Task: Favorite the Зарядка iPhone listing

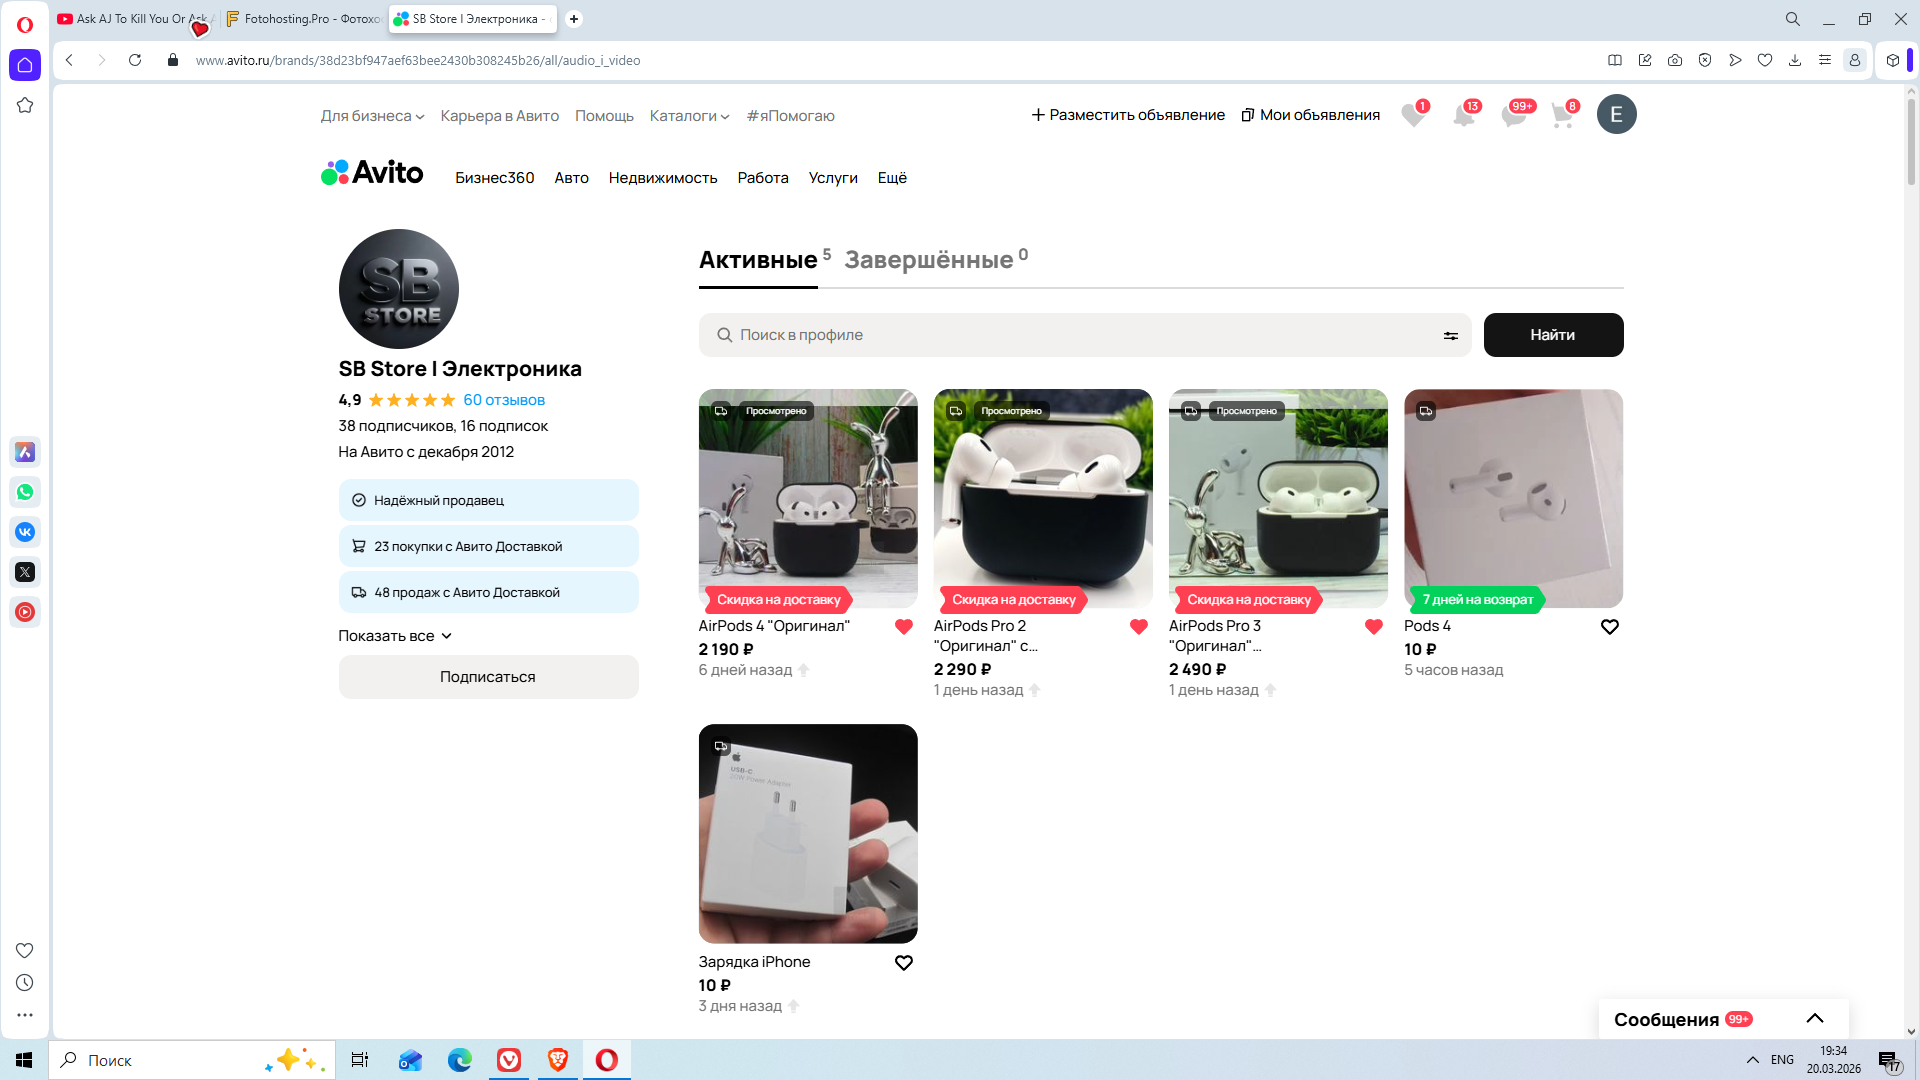Action: 903,963
